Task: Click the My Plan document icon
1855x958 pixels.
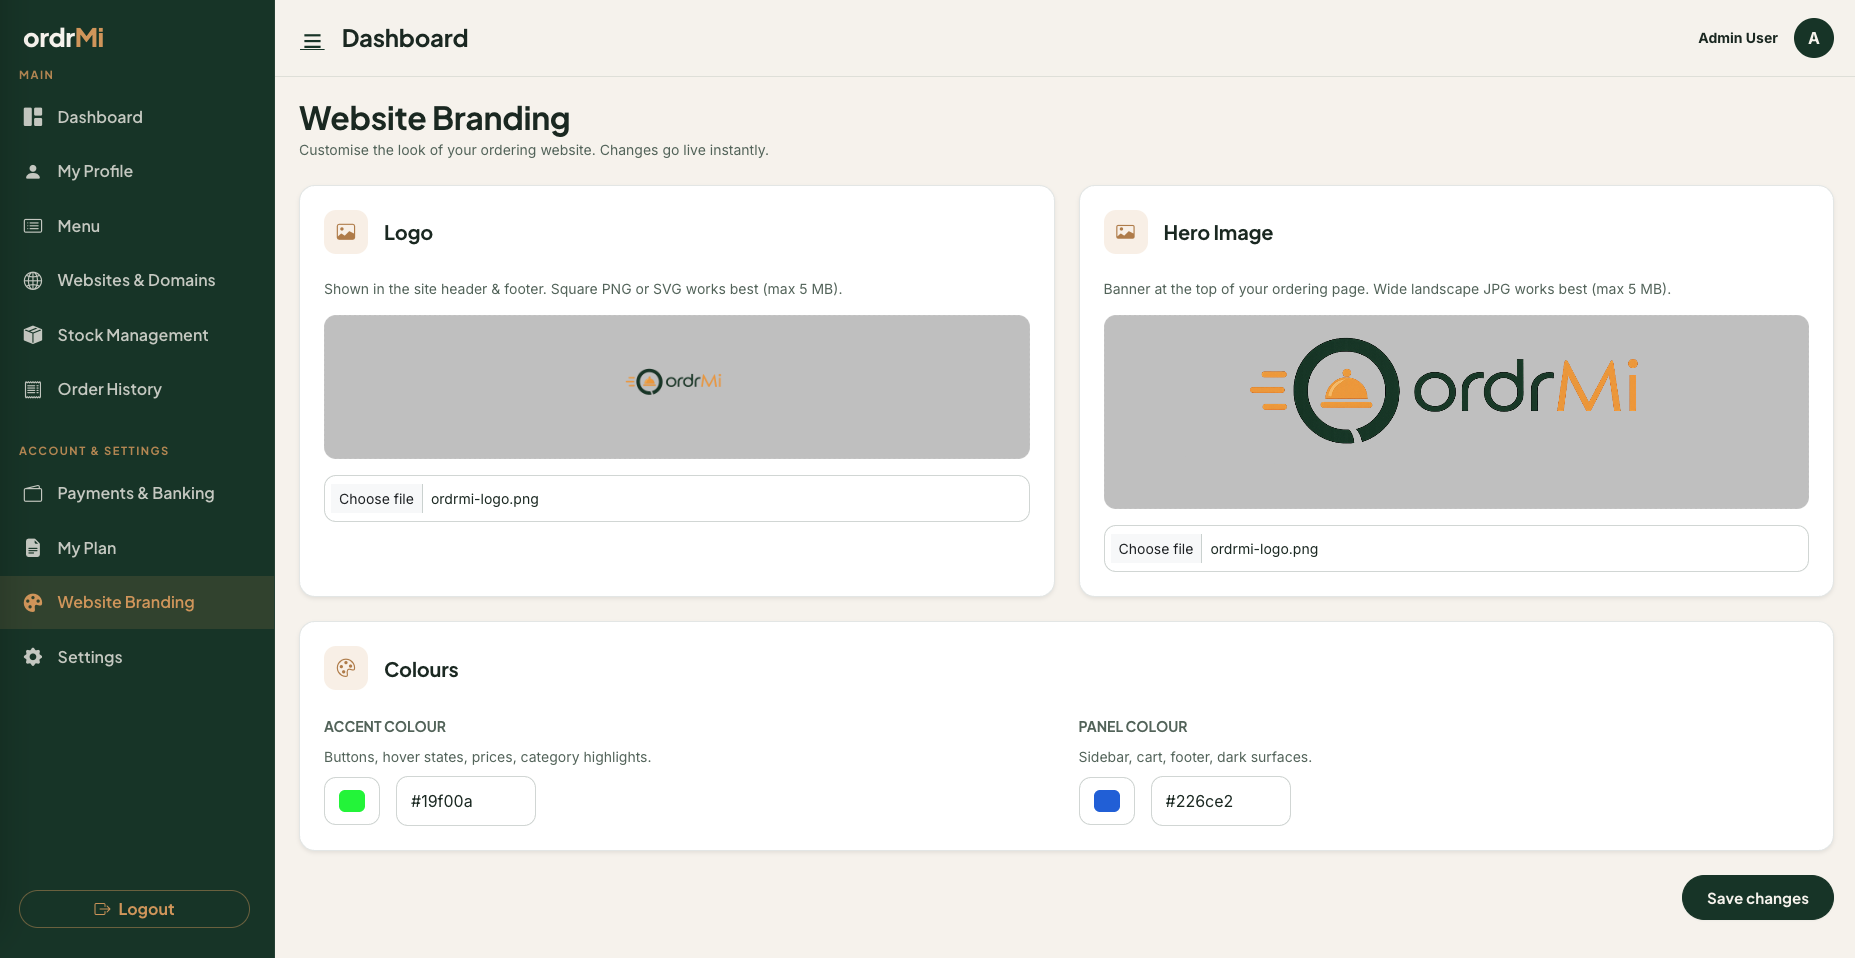Action: [x=33, y=548]
